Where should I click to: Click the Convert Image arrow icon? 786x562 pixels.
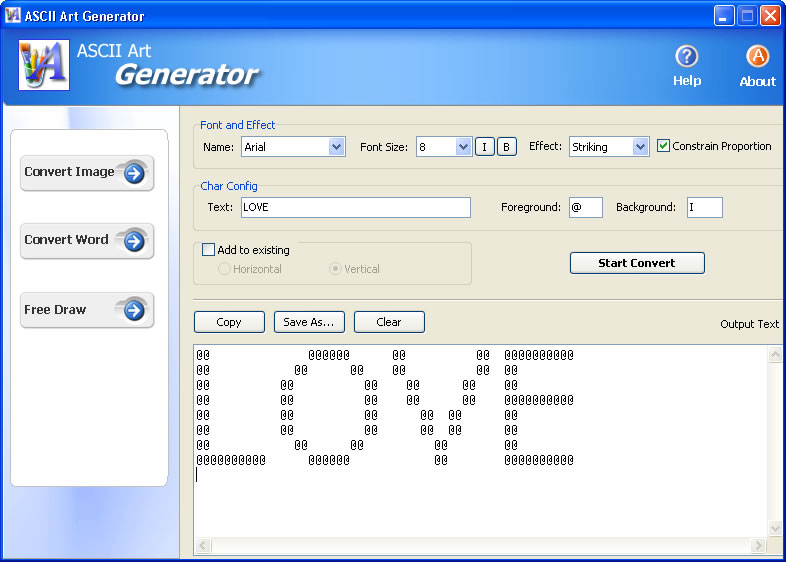pos(134,173)
